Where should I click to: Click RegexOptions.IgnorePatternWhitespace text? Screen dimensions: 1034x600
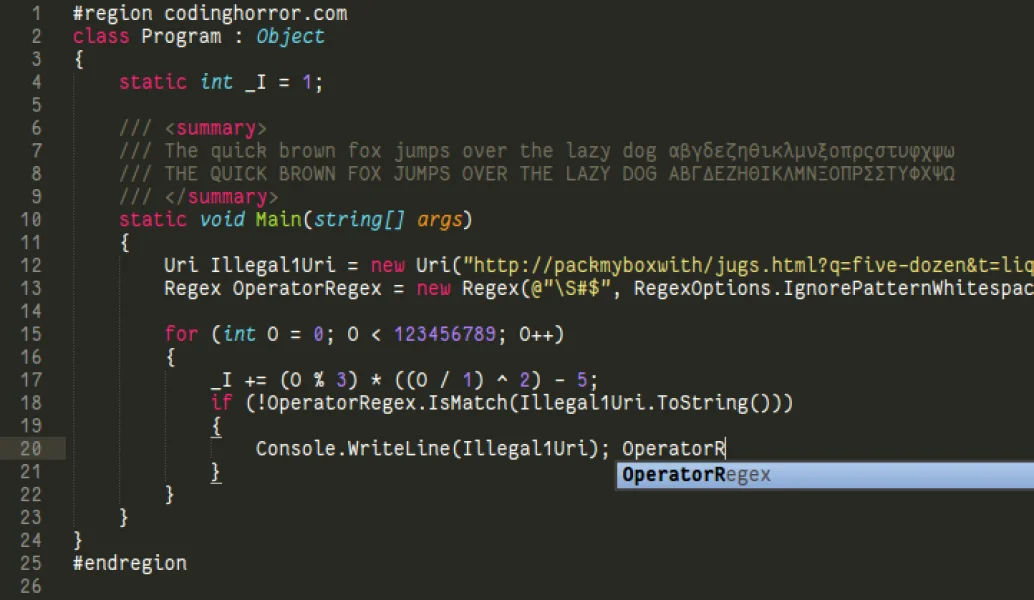tap(834, 289)
